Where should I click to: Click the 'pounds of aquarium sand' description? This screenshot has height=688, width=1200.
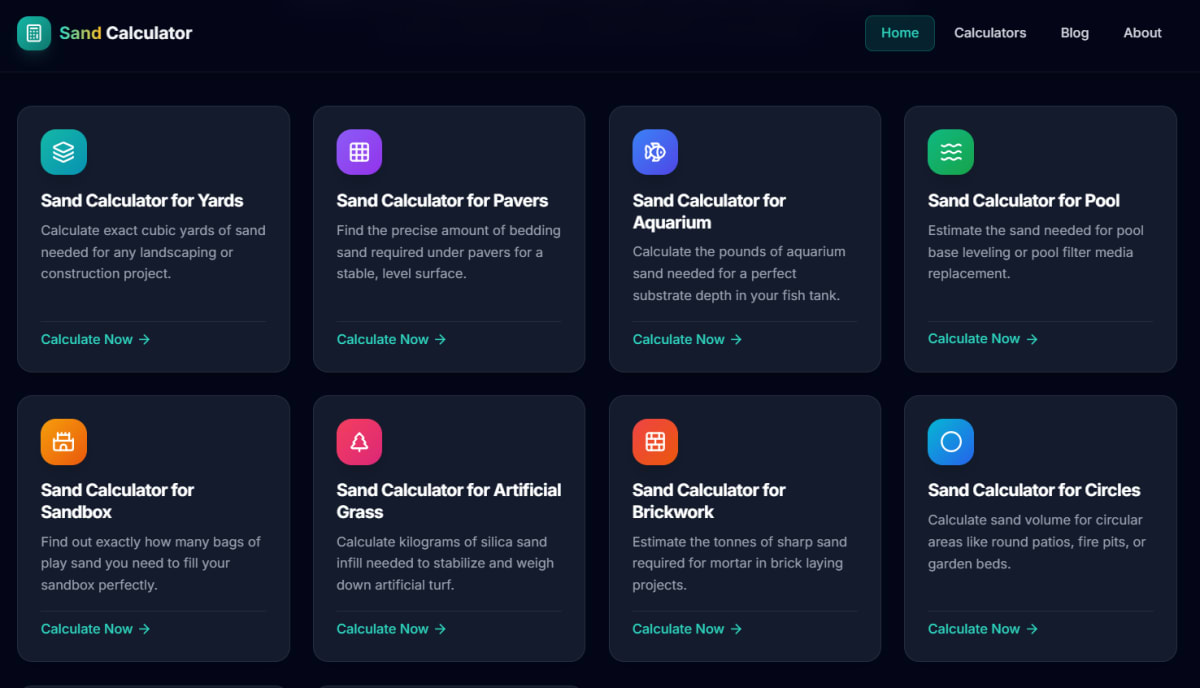739,273
